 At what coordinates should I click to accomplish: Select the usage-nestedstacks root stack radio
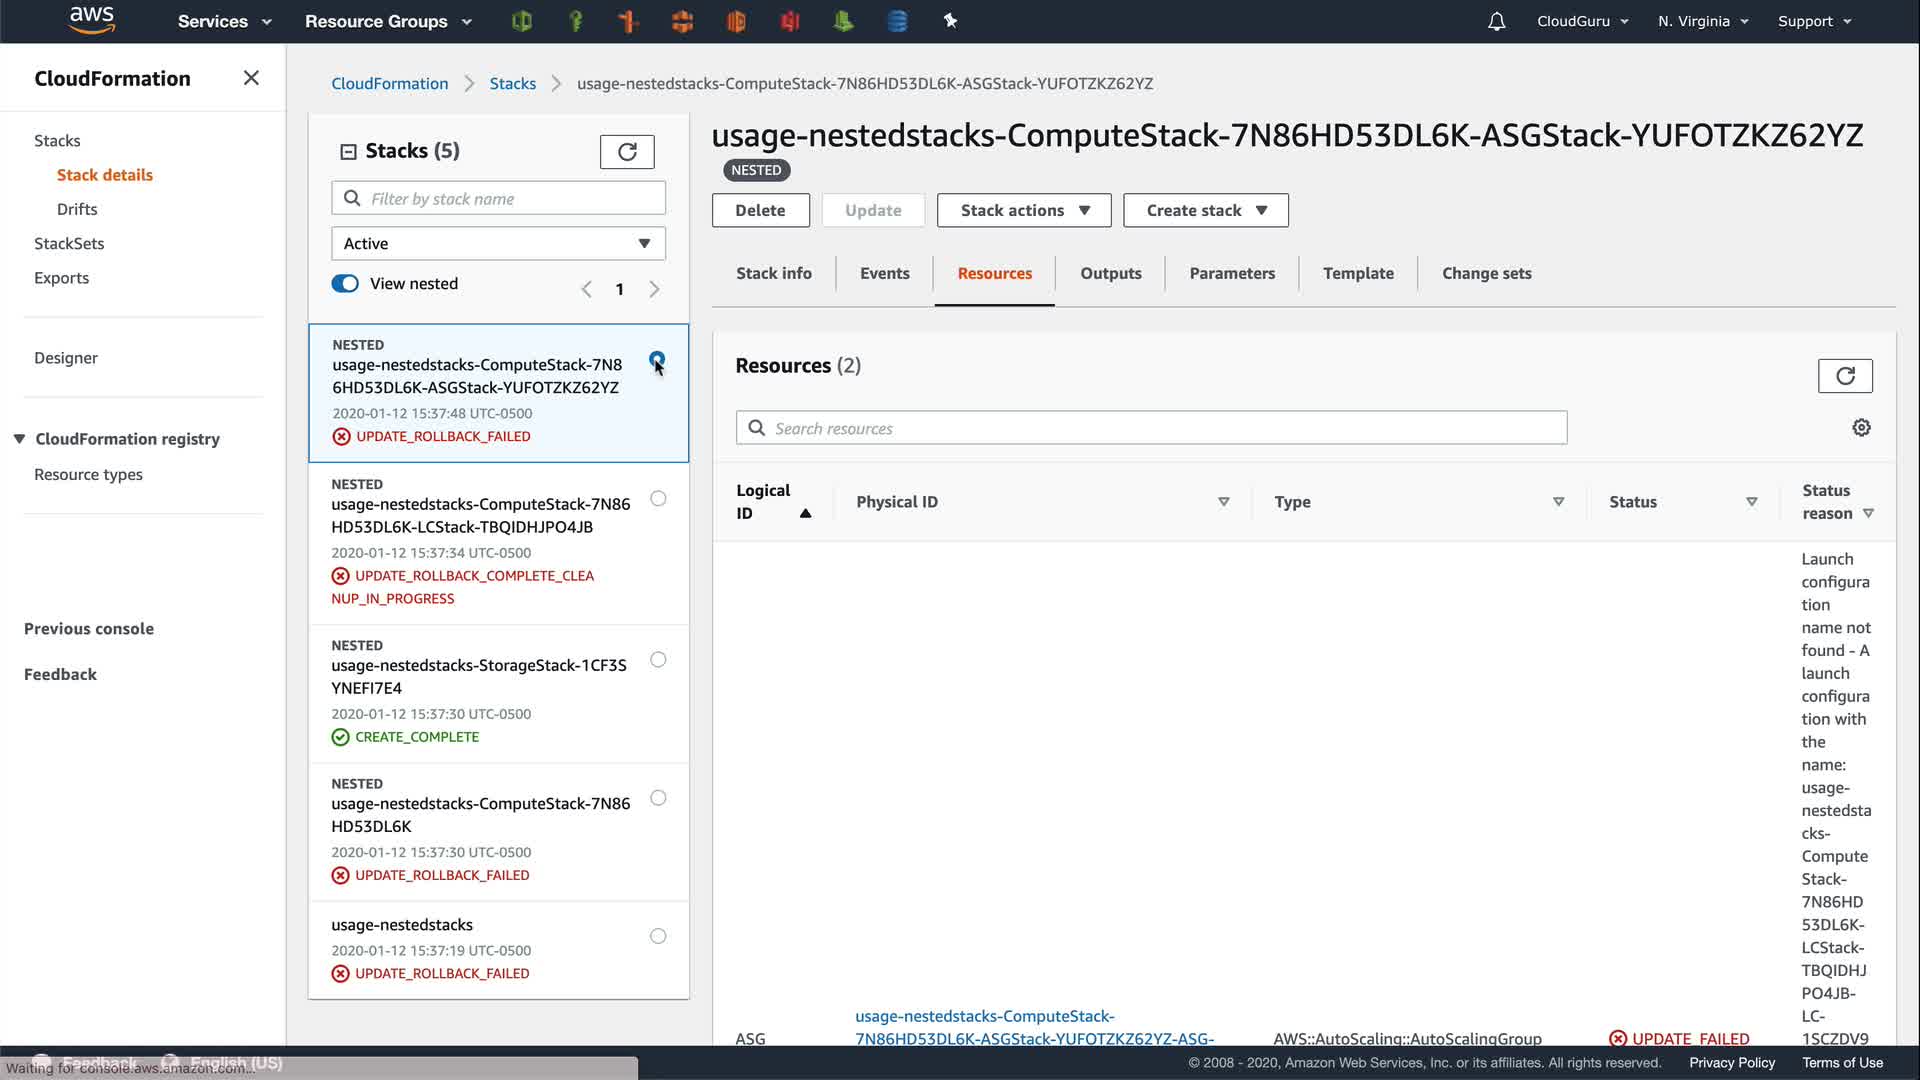[x=658, y=937]
